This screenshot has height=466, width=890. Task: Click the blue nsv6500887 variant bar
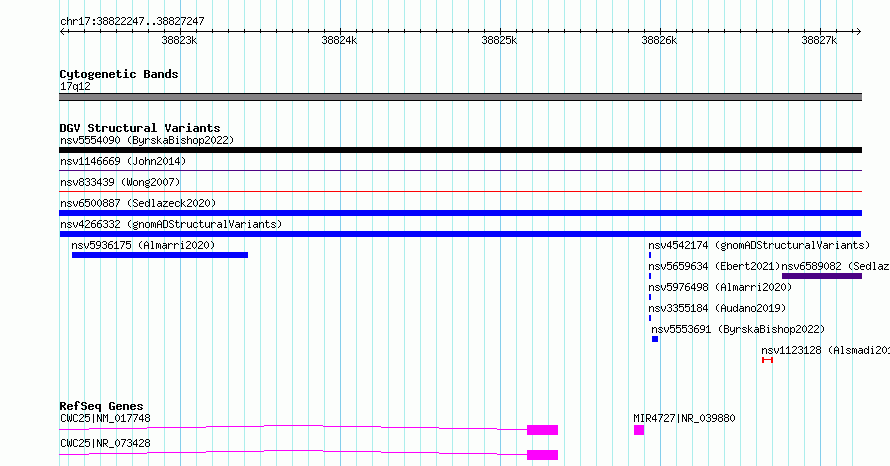pyautogui.click(x=460, y=213)
